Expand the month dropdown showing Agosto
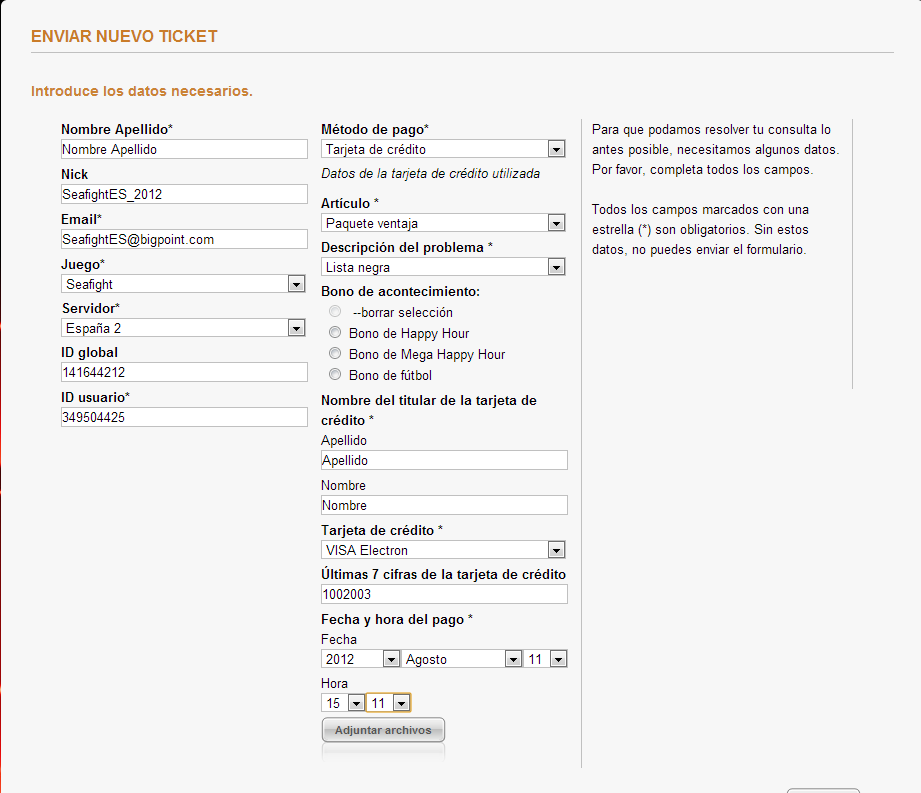 463,659
